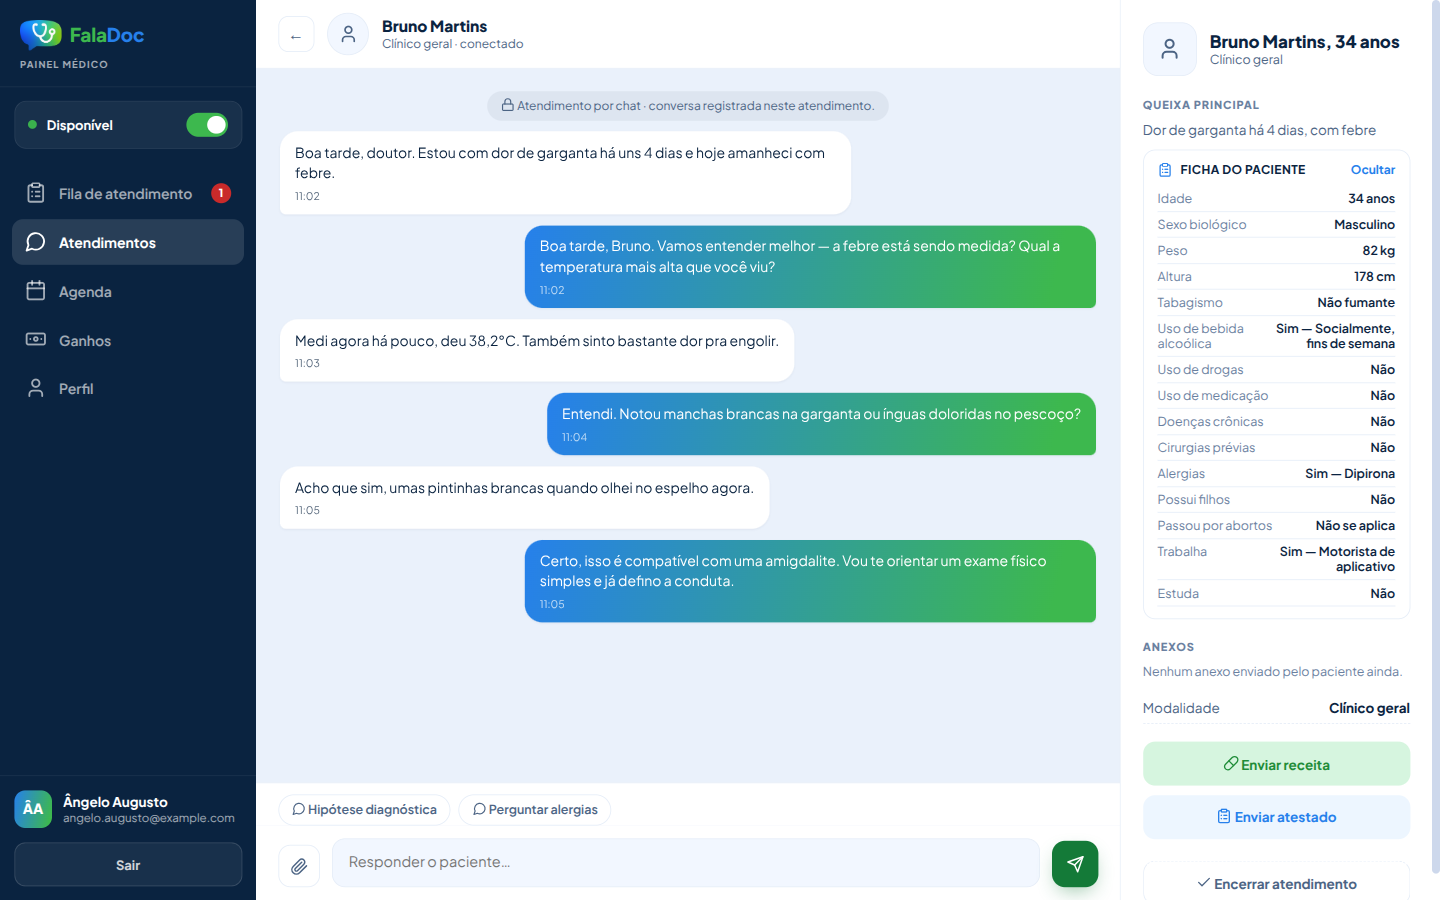Insert the Perguntar alergias quick reply

pyautogui.click(x=535, y=810)
